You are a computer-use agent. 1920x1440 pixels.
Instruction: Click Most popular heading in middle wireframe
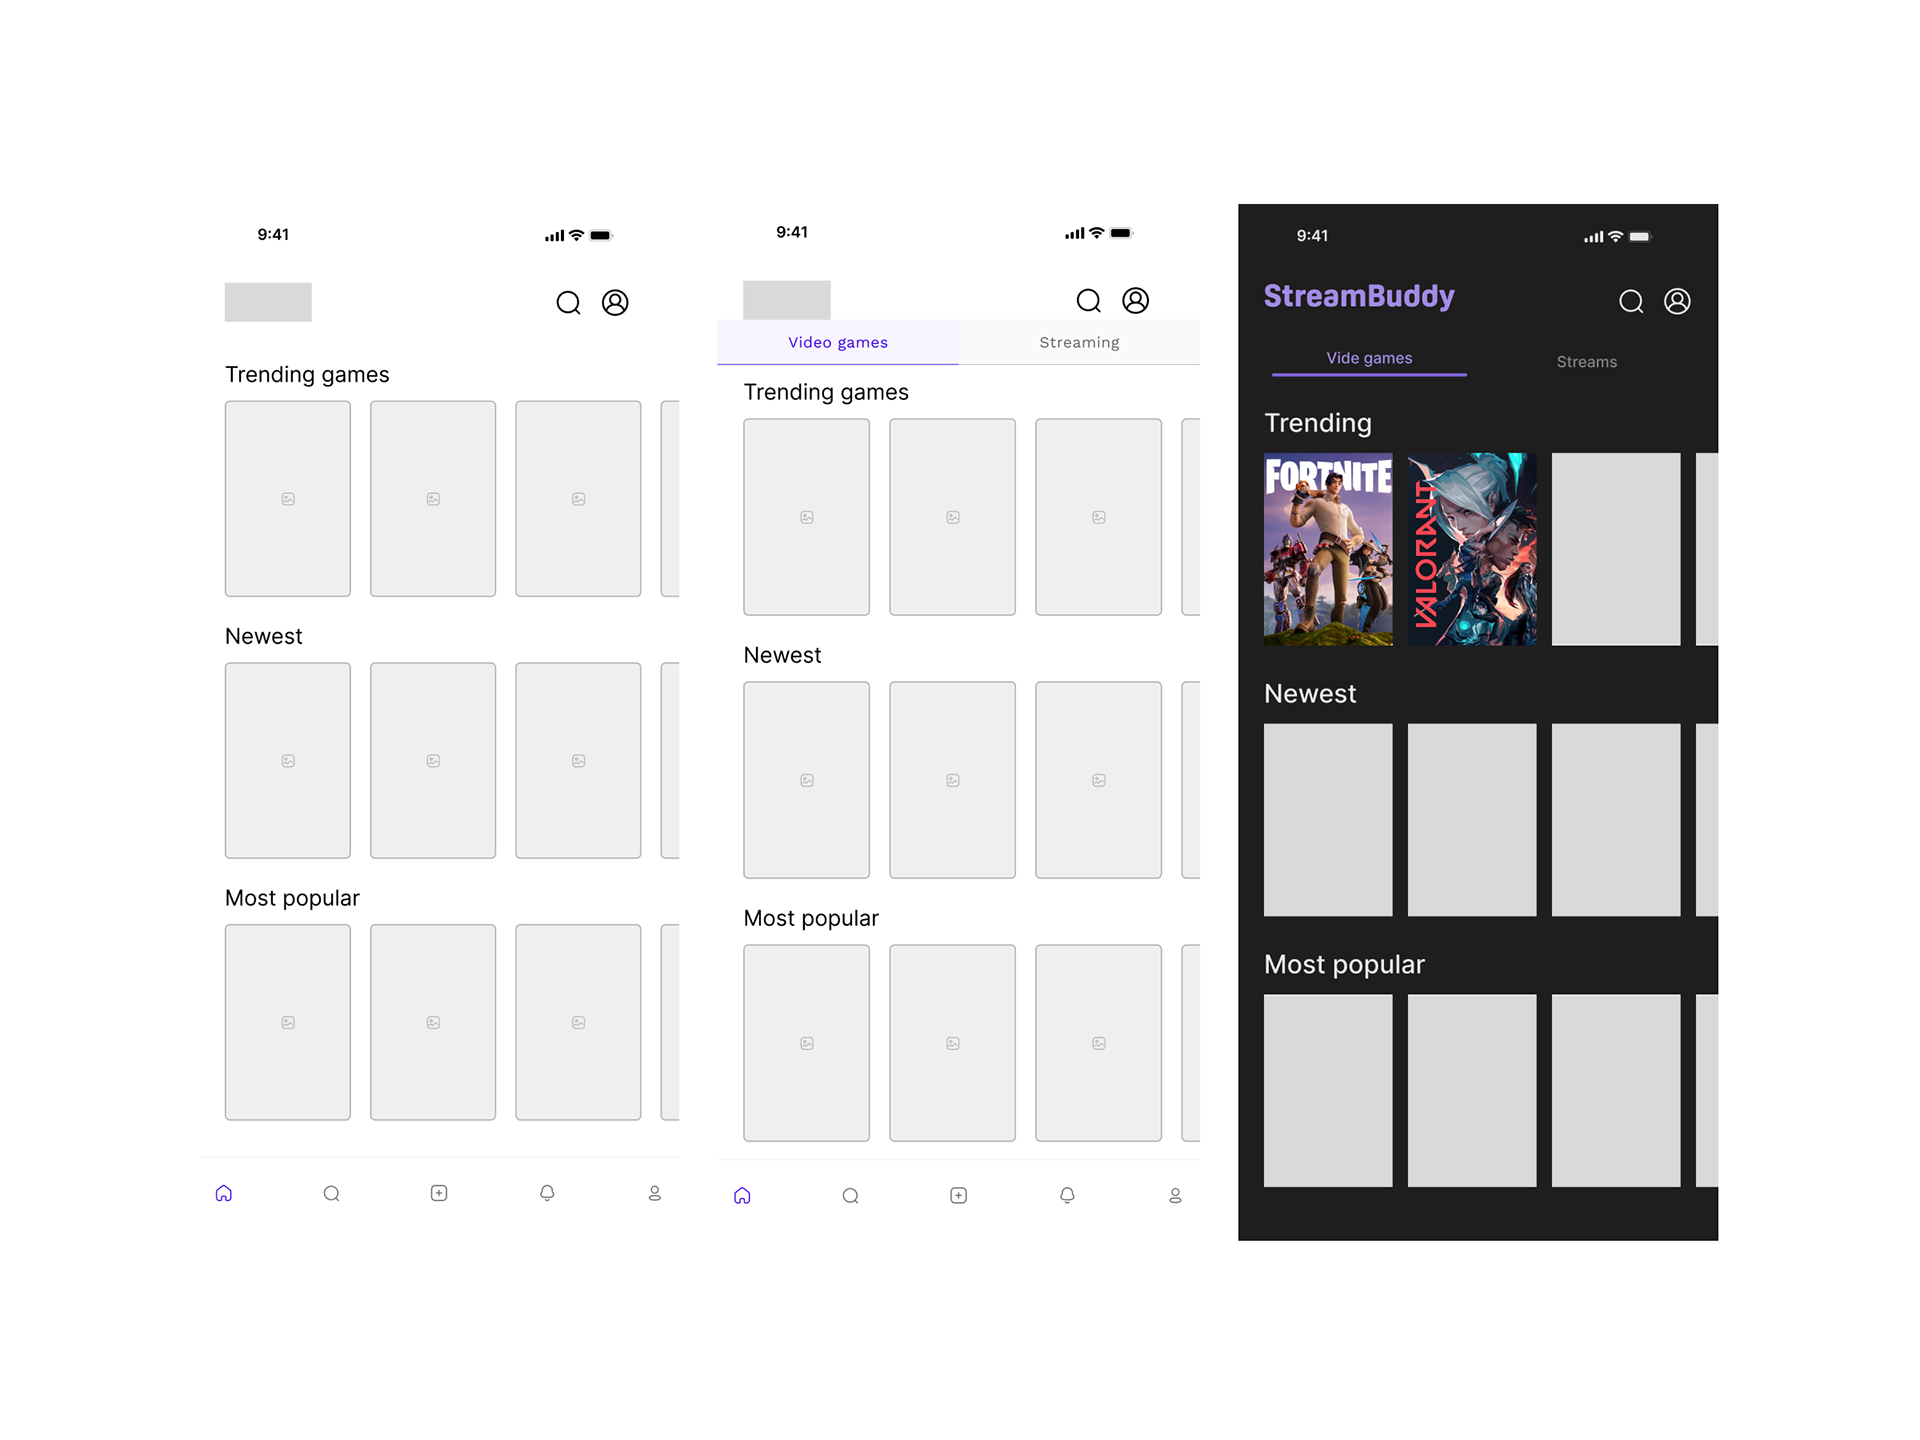click(x=811, y=919)
